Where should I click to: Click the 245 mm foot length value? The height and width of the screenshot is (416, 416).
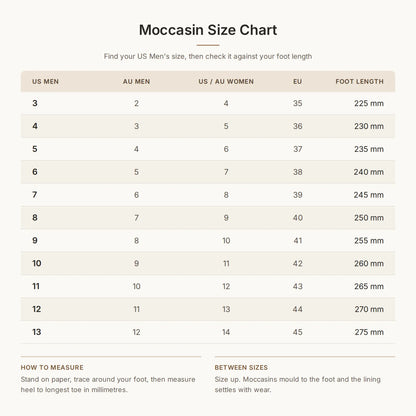point(369,195)
